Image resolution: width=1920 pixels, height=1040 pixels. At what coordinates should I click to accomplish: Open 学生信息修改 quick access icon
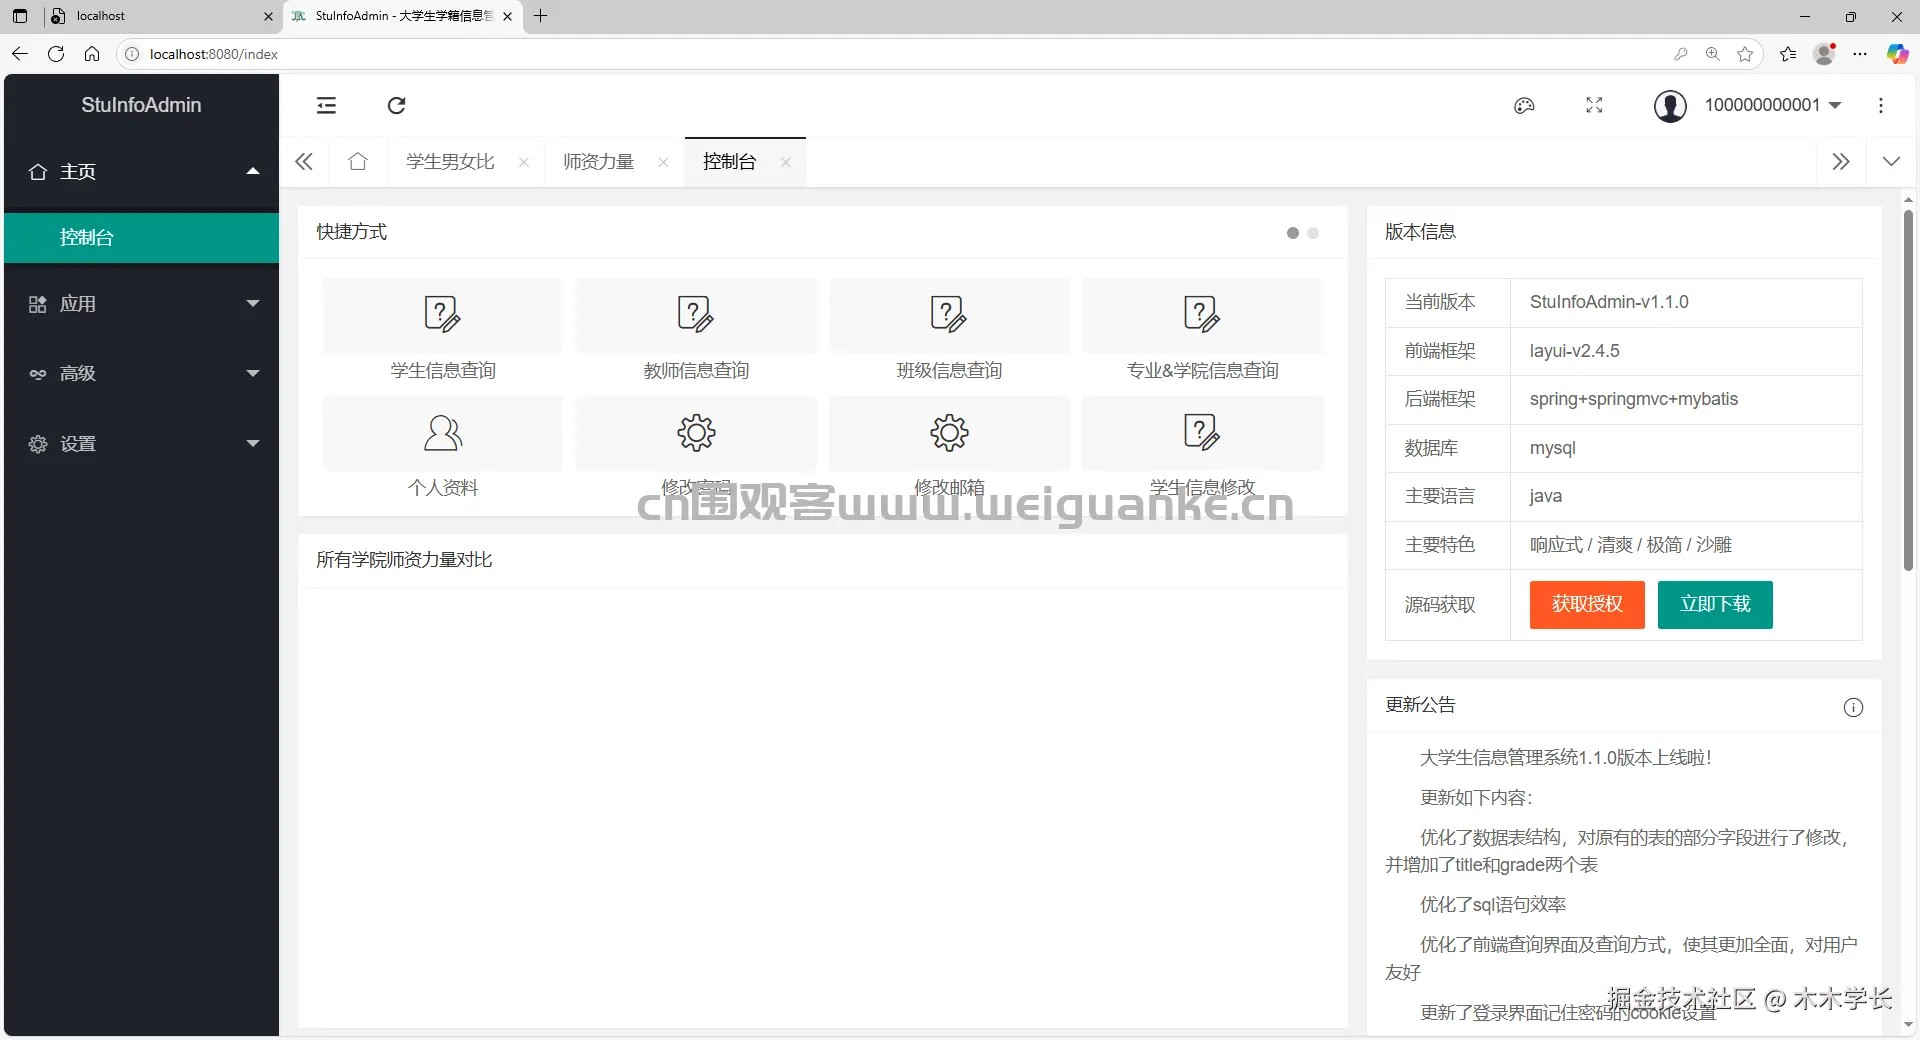(x=1202, y=433)
